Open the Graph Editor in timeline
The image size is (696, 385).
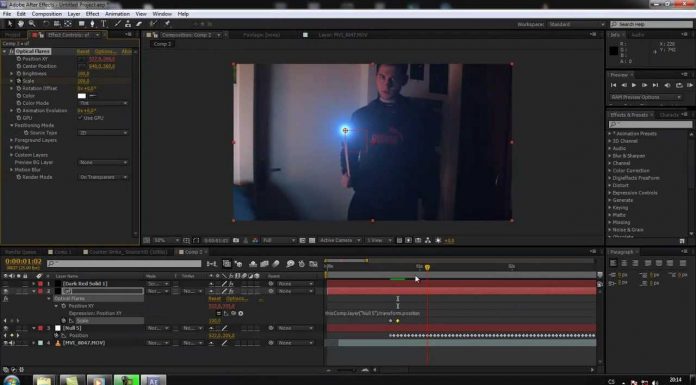pyautogui.click(x=313, y=264)
